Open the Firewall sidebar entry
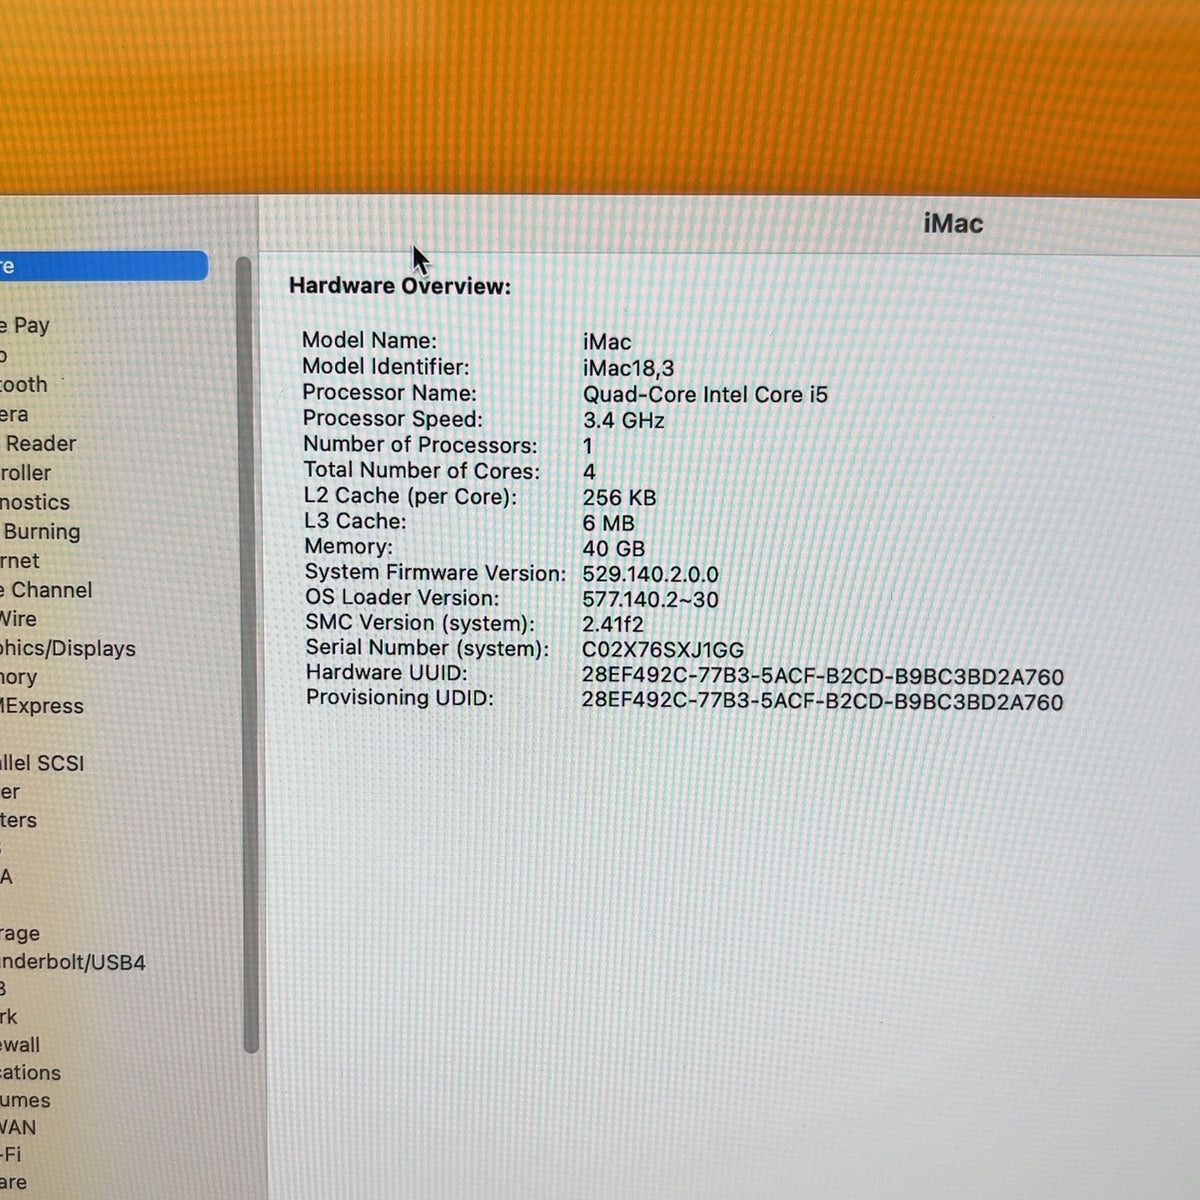Screen dimensions: 1200x1200 (20, 1045)
